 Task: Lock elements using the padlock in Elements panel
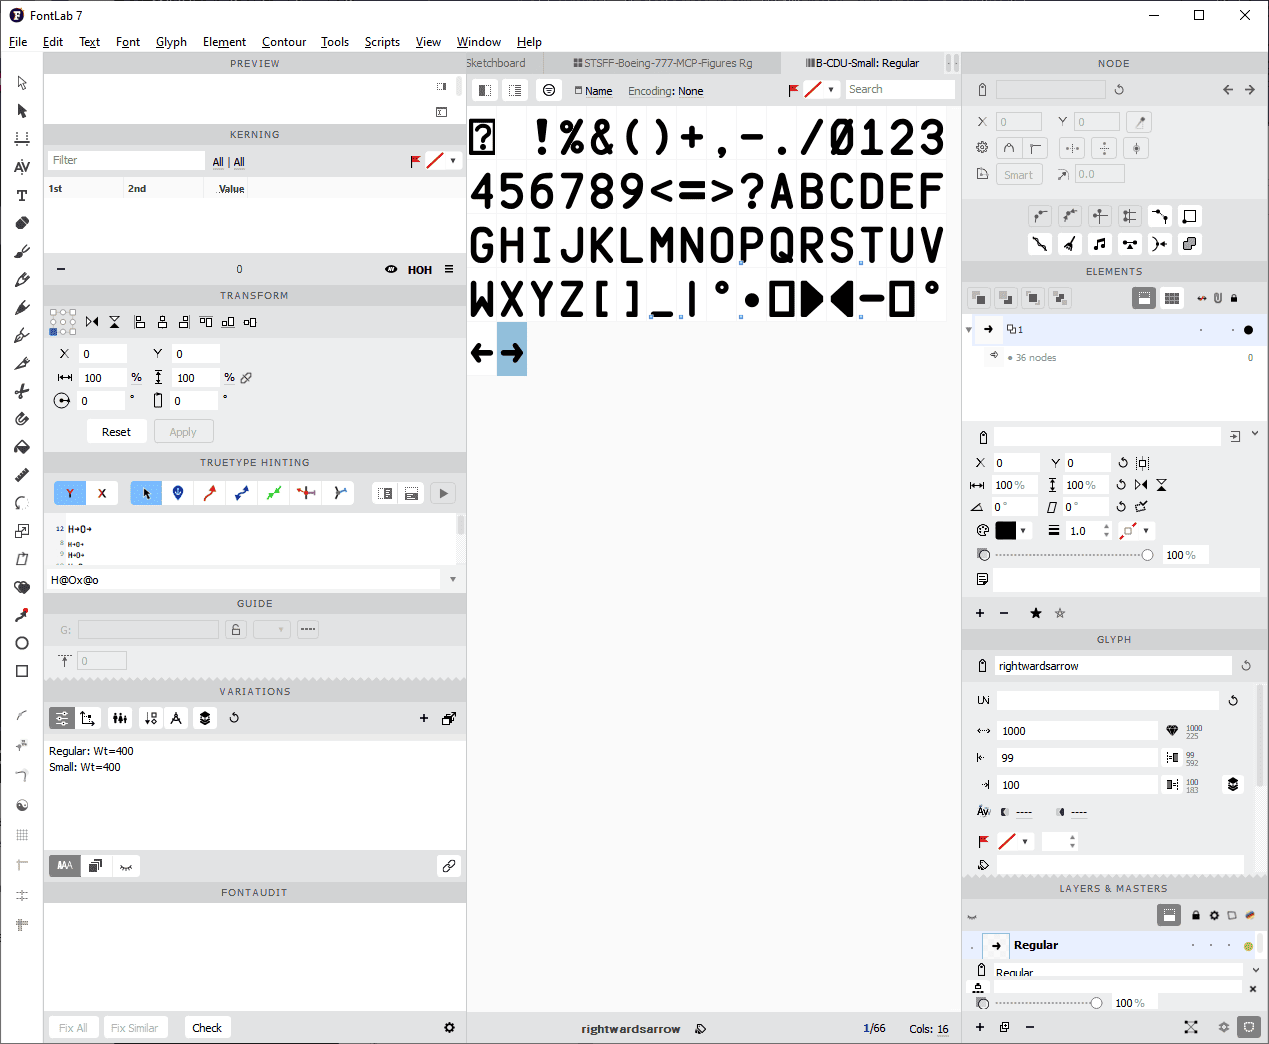coord(1234,298)
